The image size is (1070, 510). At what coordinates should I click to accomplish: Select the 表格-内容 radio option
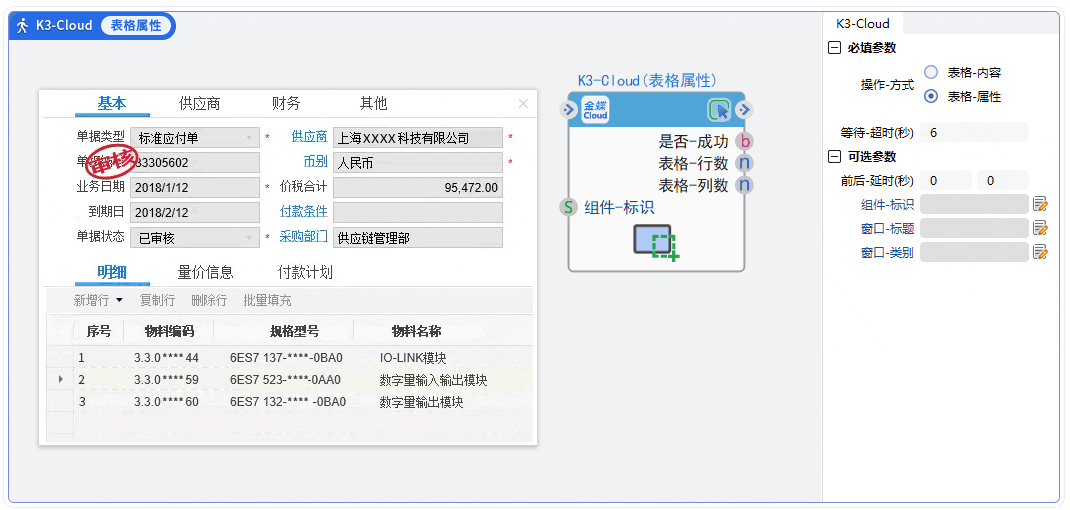tap(931, 73)
